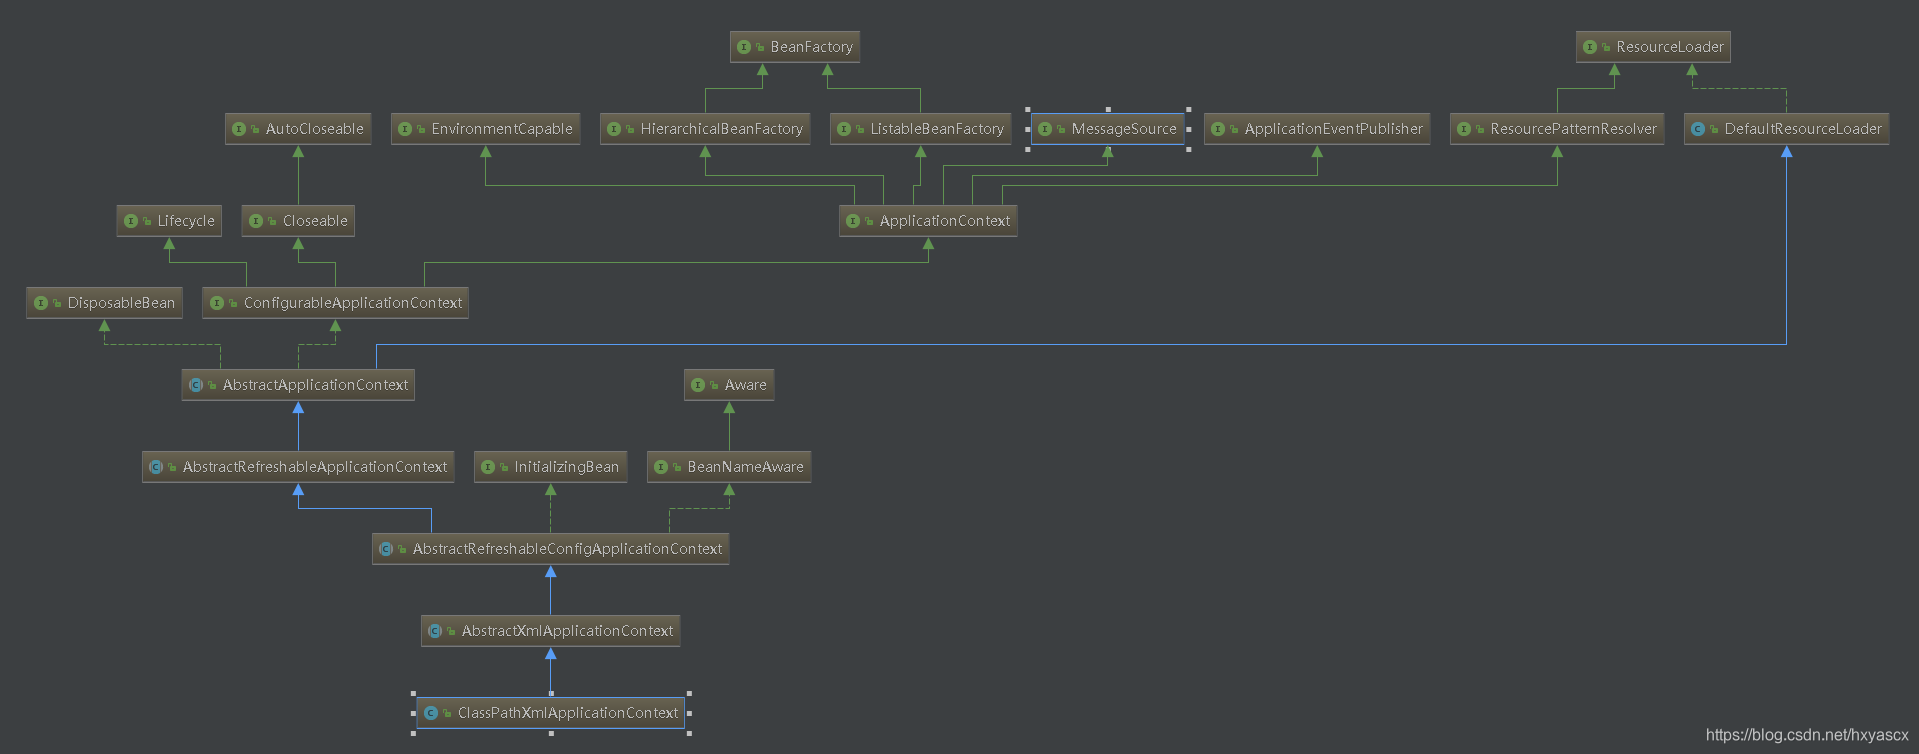Viewport: 1919px width, 754px height.
Task: Click the interface icon on BeanFactory
Action: [x=744, y=47]
